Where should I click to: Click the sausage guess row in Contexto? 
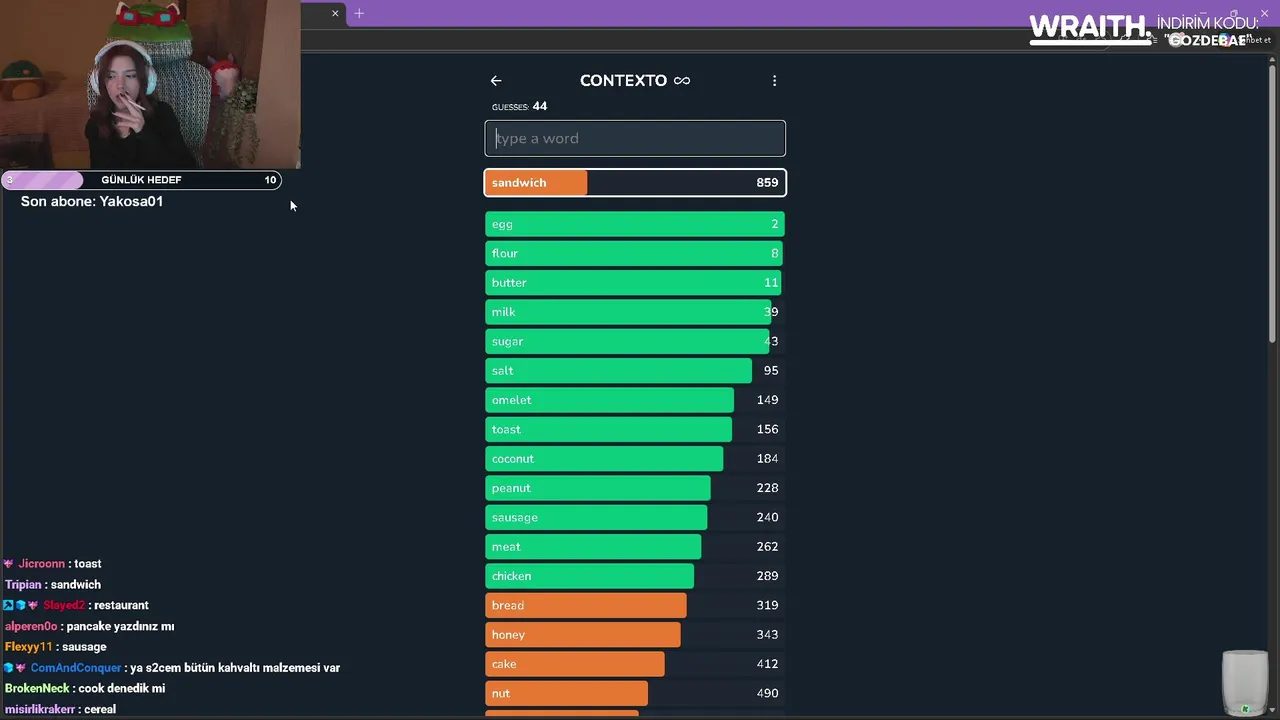[635, 517]
